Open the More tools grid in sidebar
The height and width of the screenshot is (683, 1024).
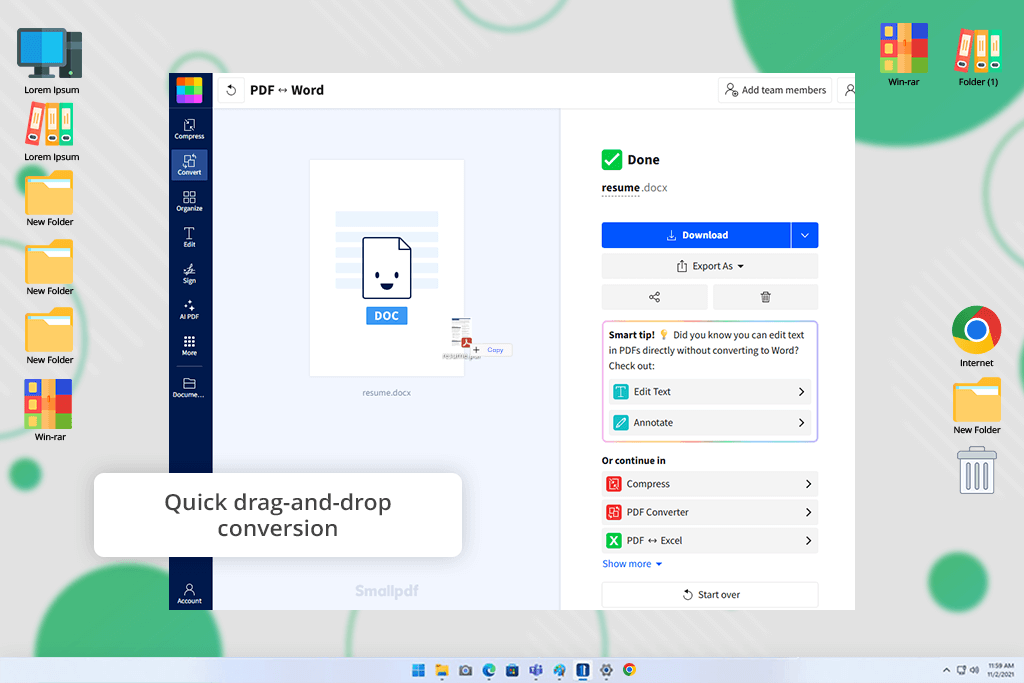click(189, 345)
